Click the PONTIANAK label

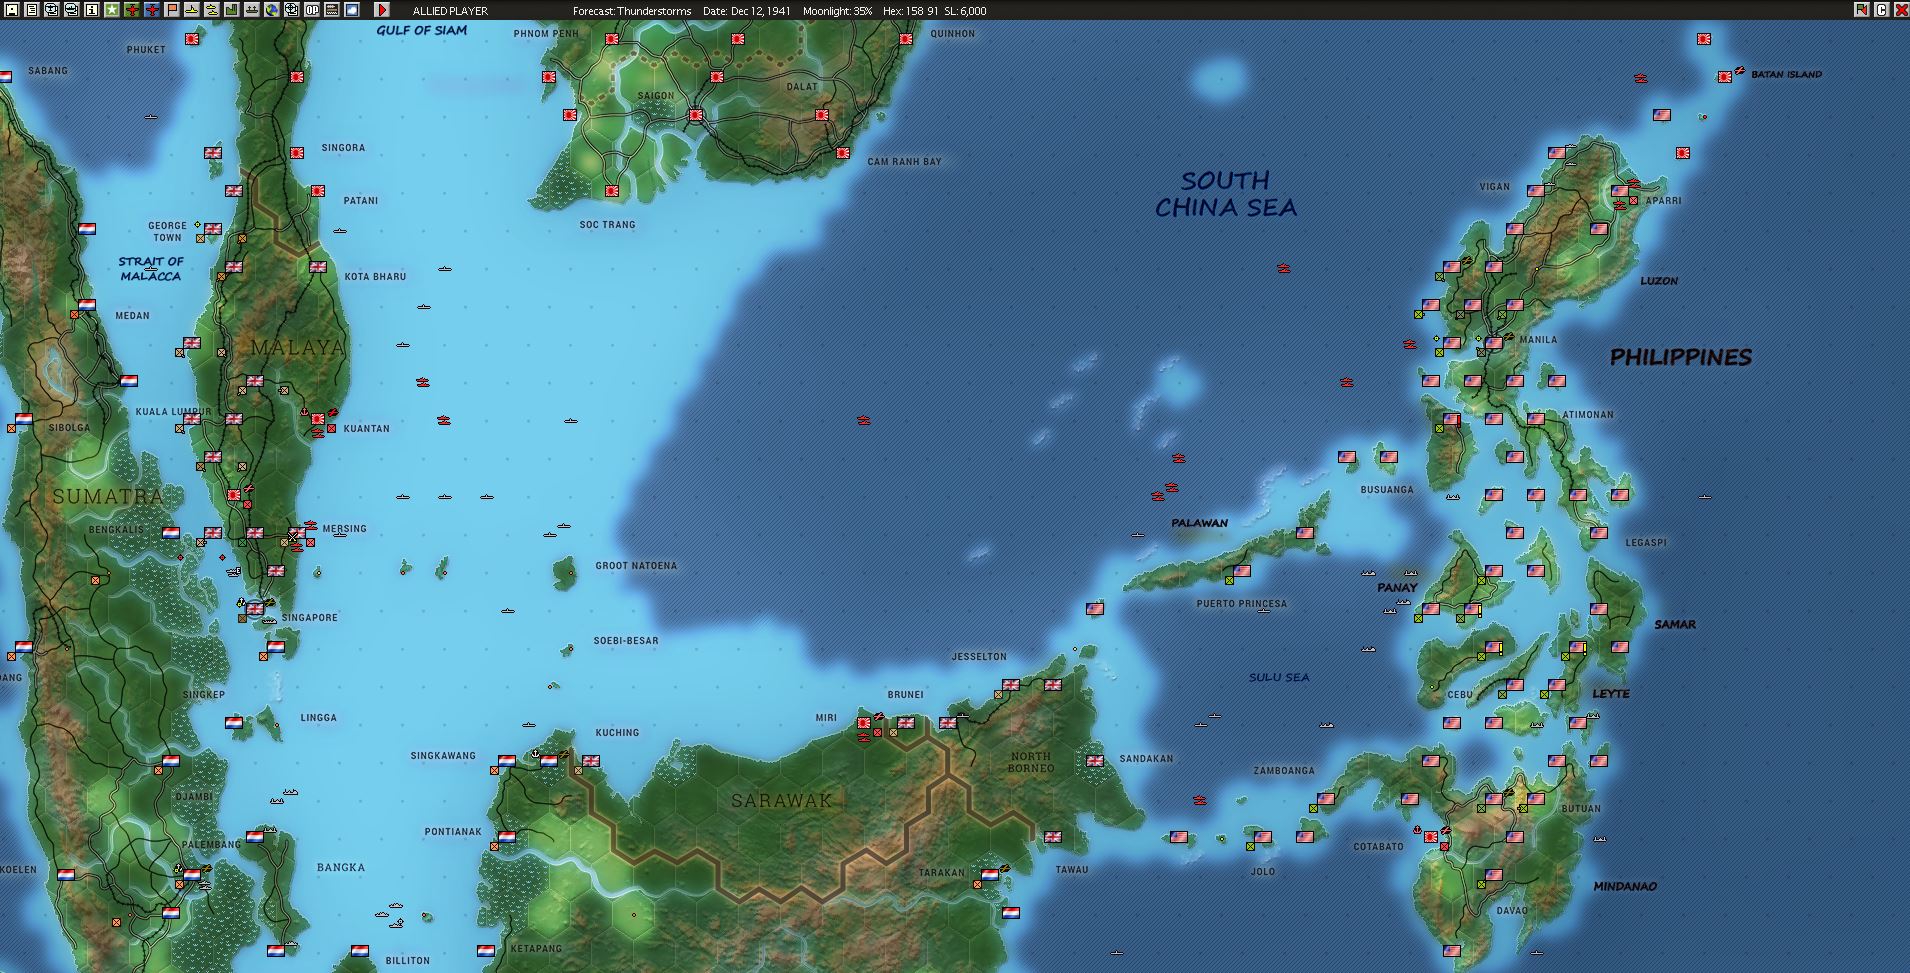[453, 832]
